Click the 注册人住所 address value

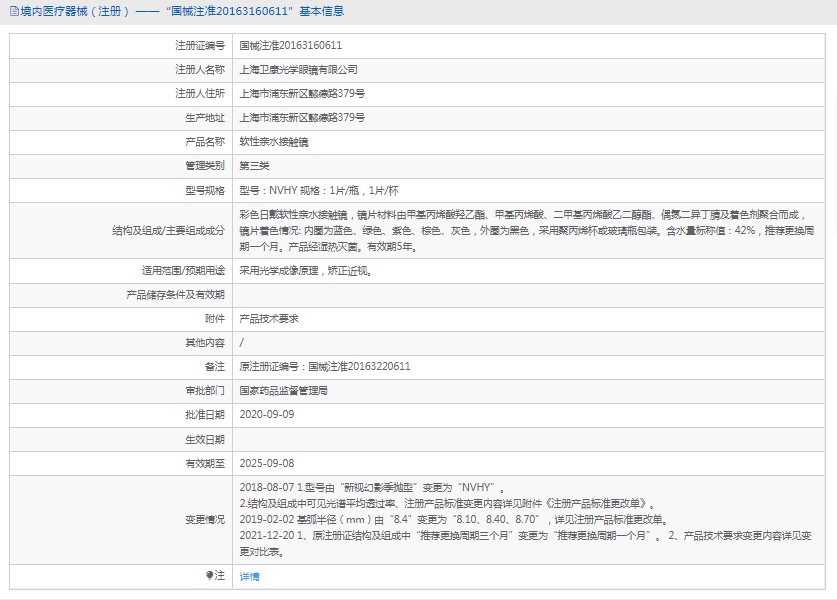point(302,94)
